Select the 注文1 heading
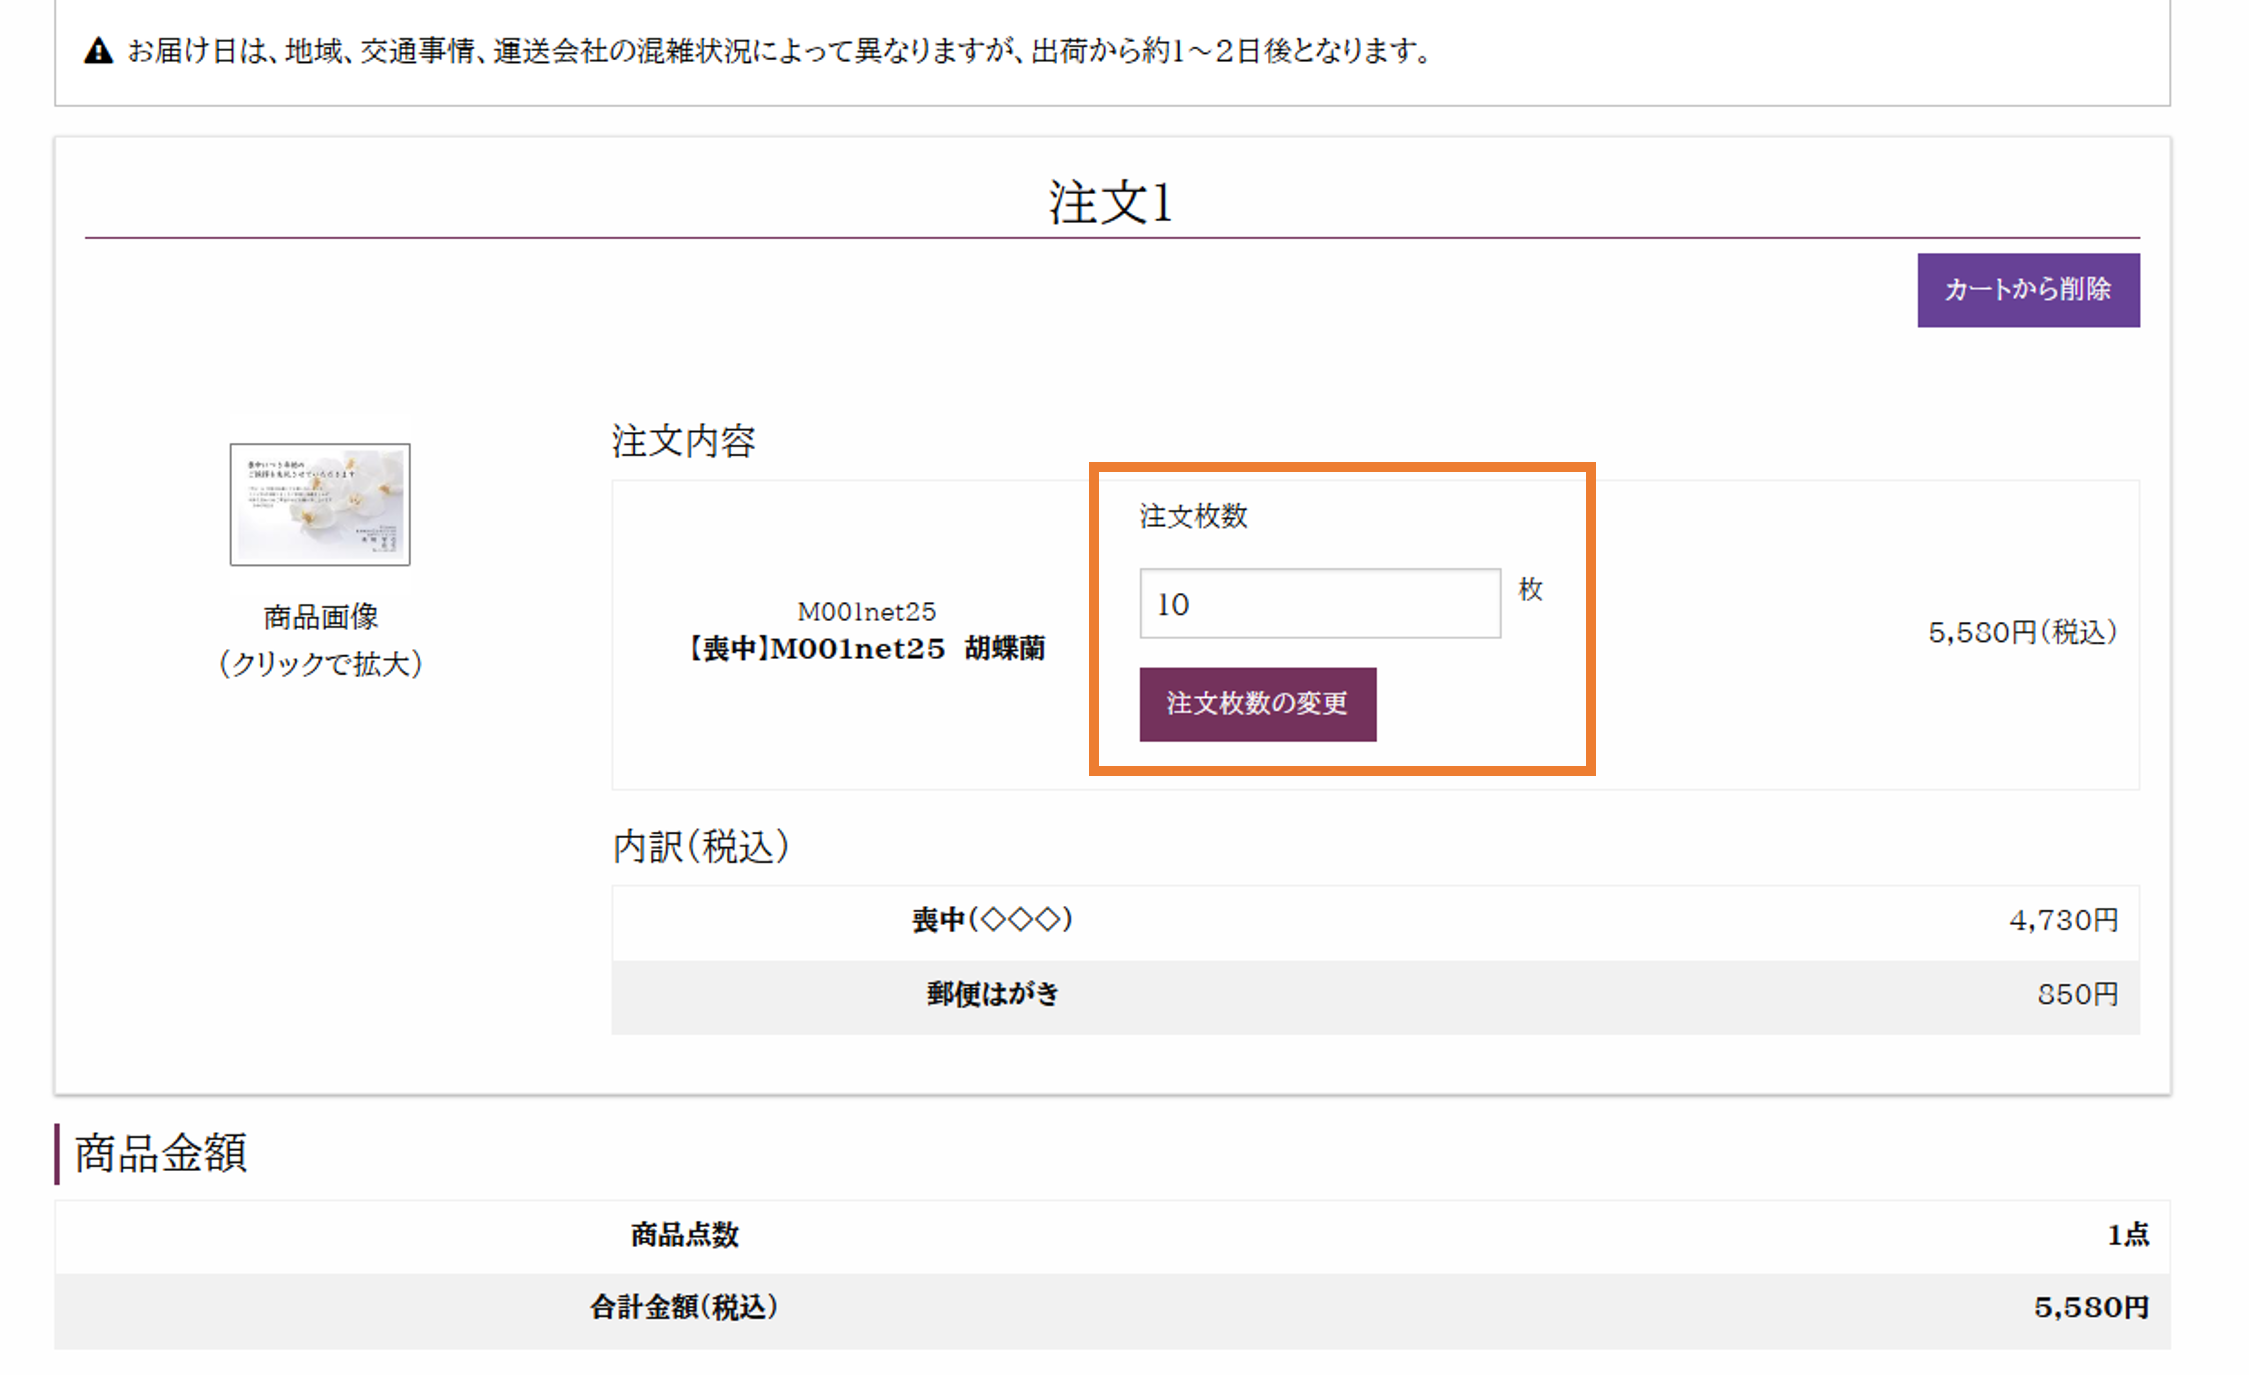 [x=1111, y=202]
